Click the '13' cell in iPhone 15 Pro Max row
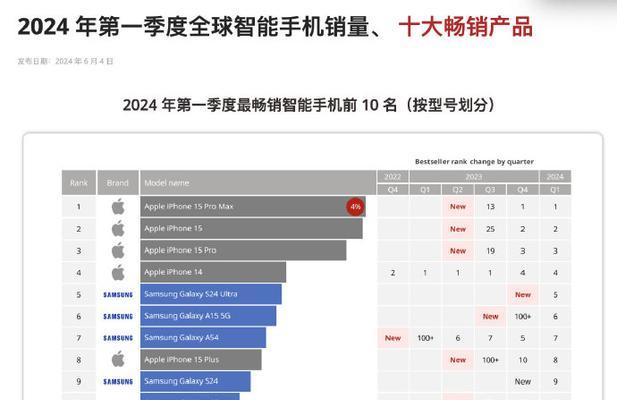 pyautogui.click(x=490, y=206)
